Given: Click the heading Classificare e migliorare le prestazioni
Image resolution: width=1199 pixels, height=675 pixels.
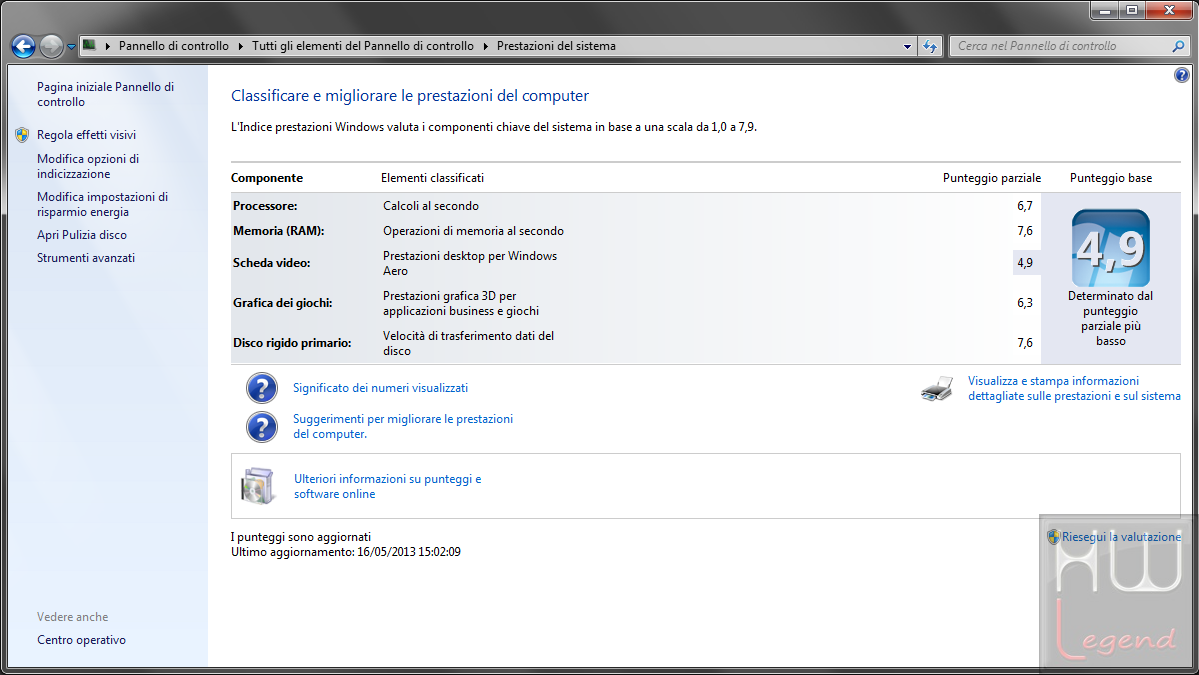Looking at the screenshot, I should (x=410, y=96).
